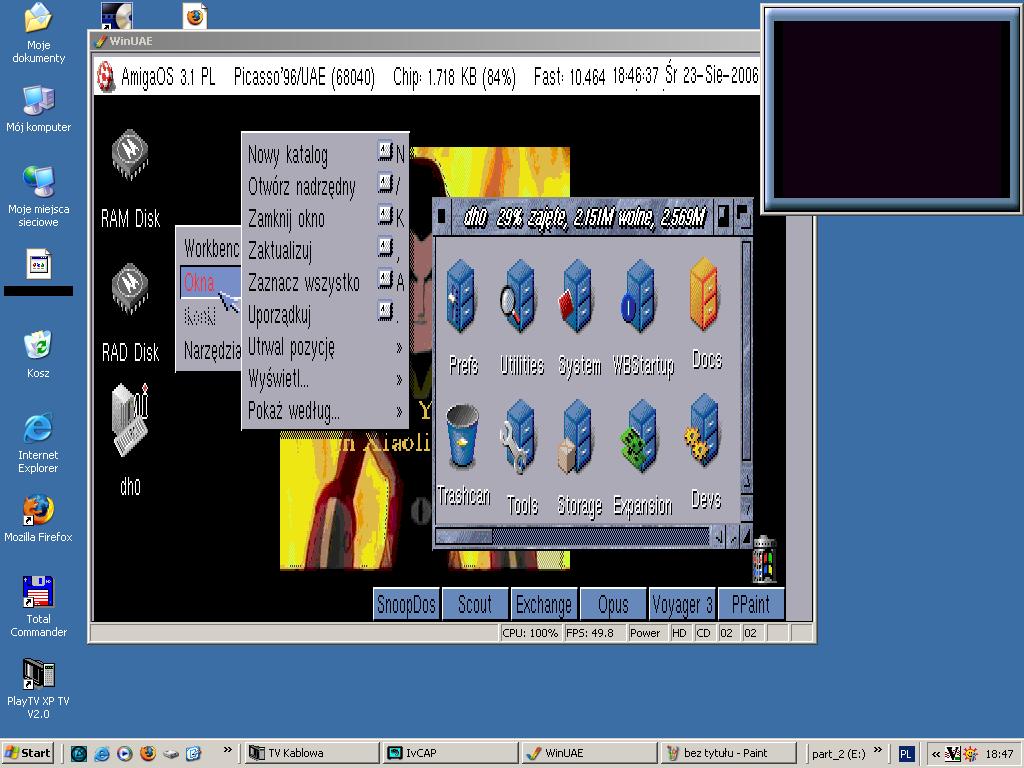1024x768 pixels.
Task: Open the Windows Start menu
Action: click(29, 753)
